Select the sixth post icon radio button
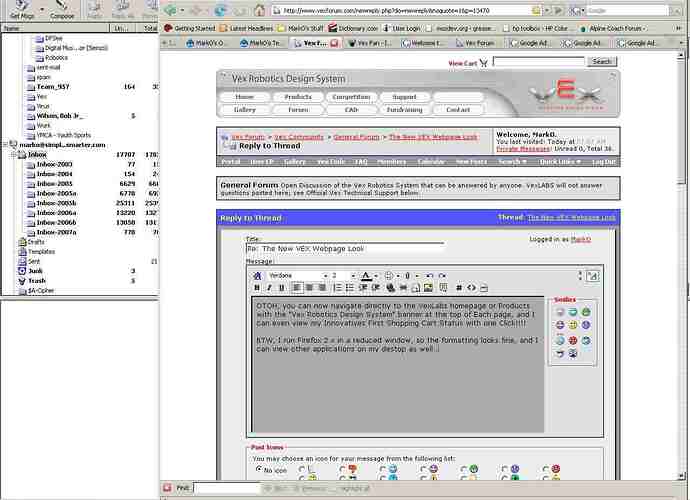The image size is (690, 500). point(463,469)
